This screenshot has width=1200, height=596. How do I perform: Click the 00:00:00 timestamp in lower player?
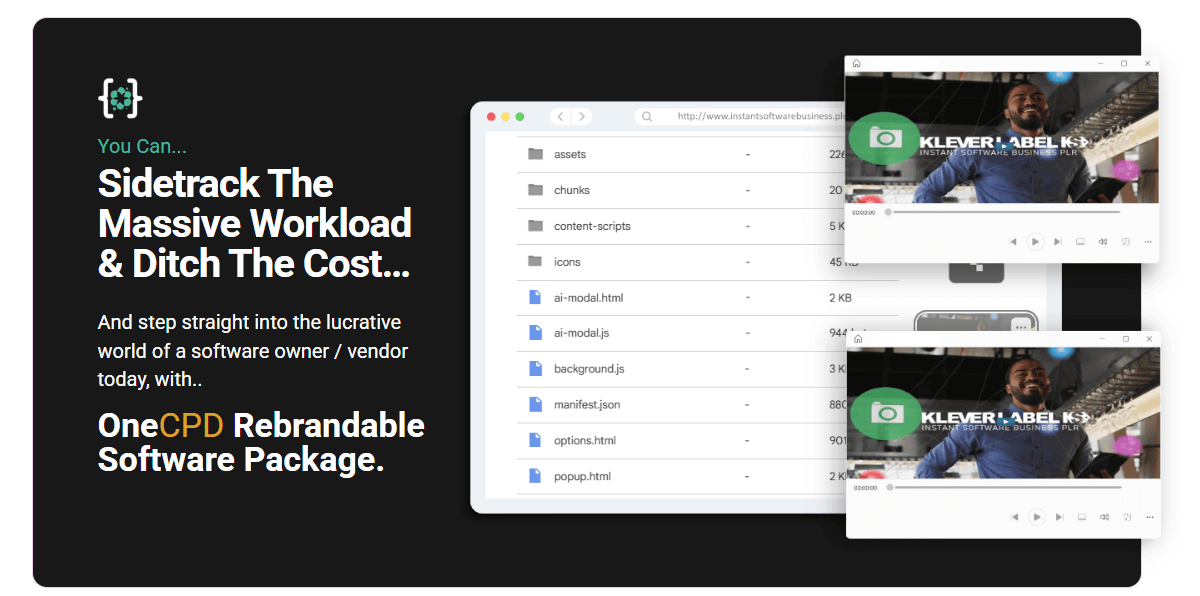tap(865, 488)
